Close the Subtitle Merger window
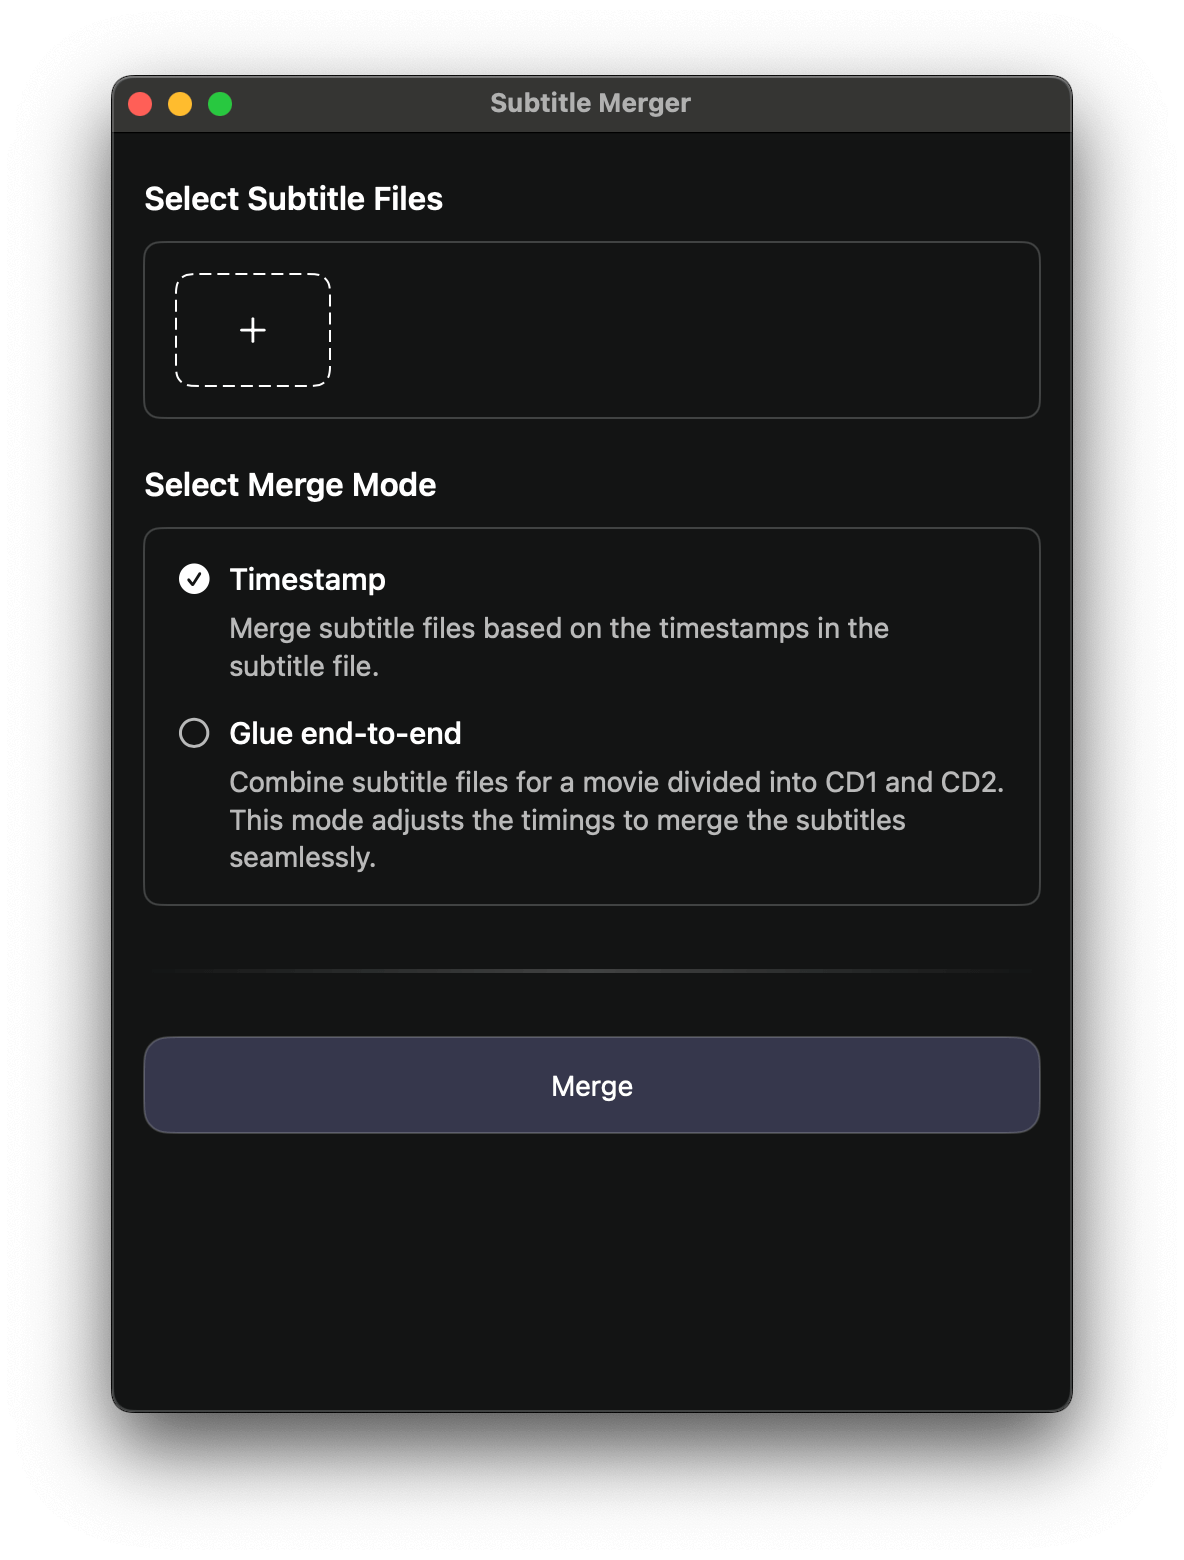 pos(140,104)
